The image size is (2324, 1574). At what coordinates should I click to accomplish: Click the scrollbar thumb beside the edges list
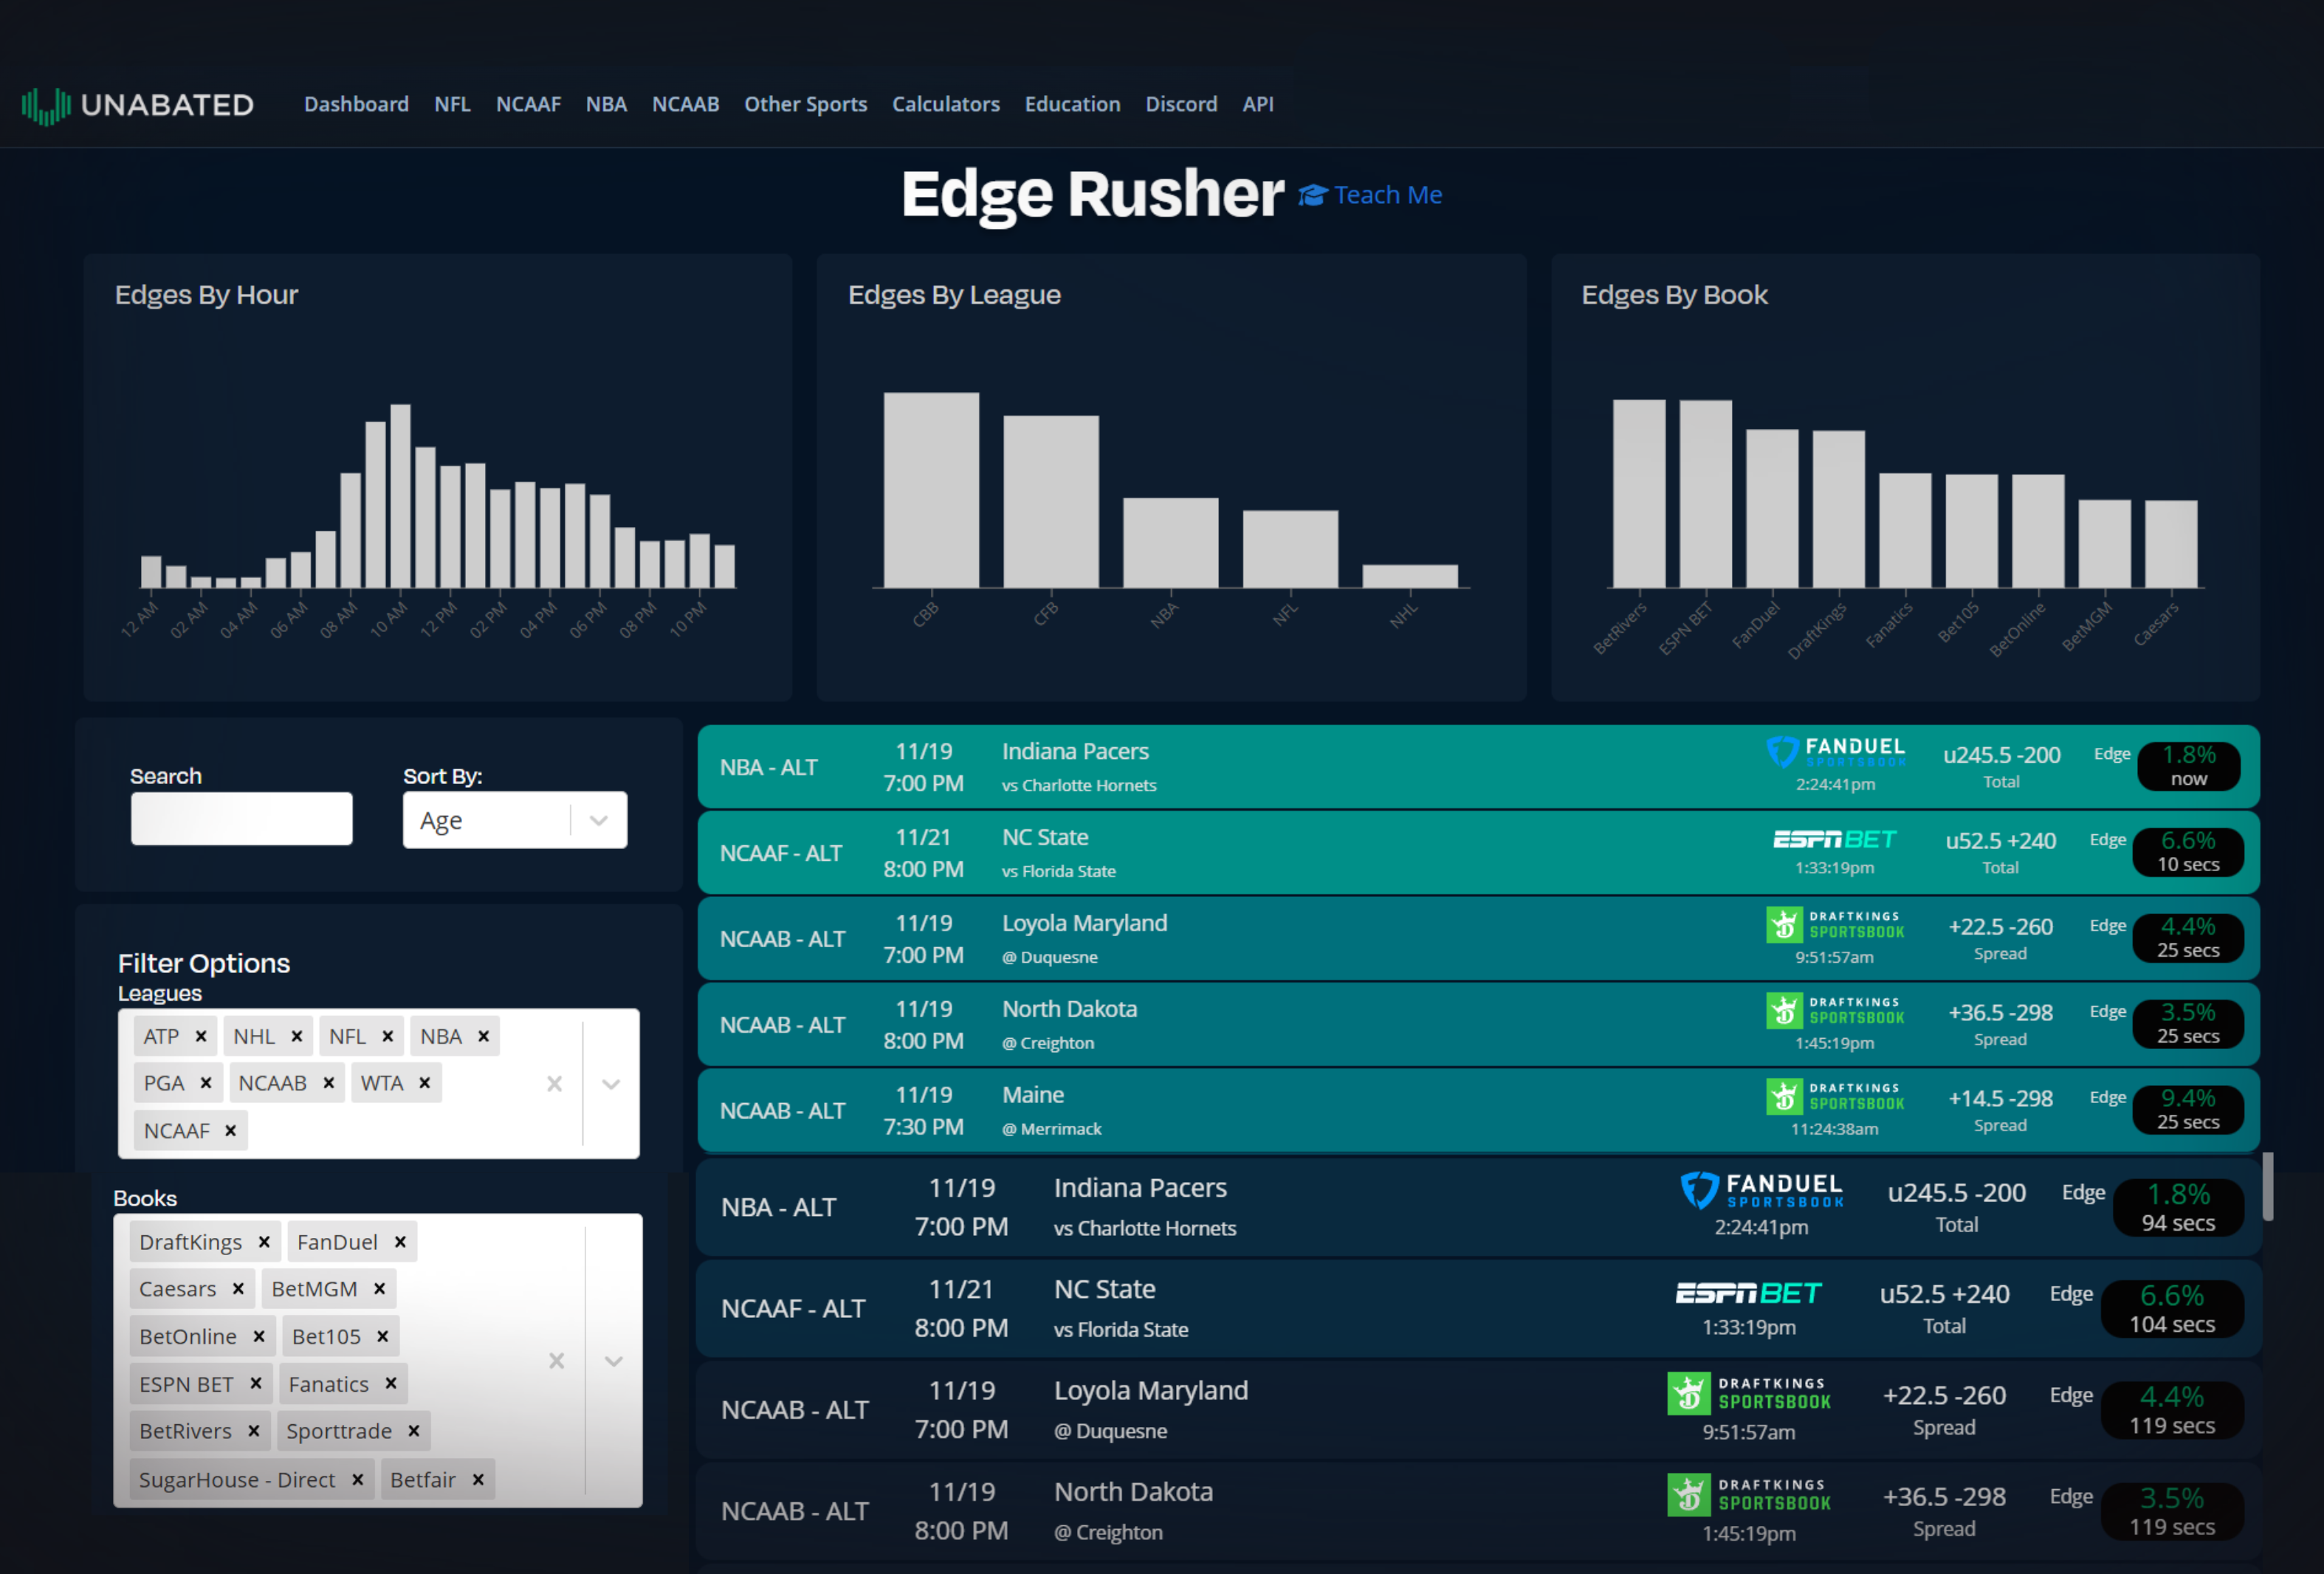[x=2269, y=1186]
